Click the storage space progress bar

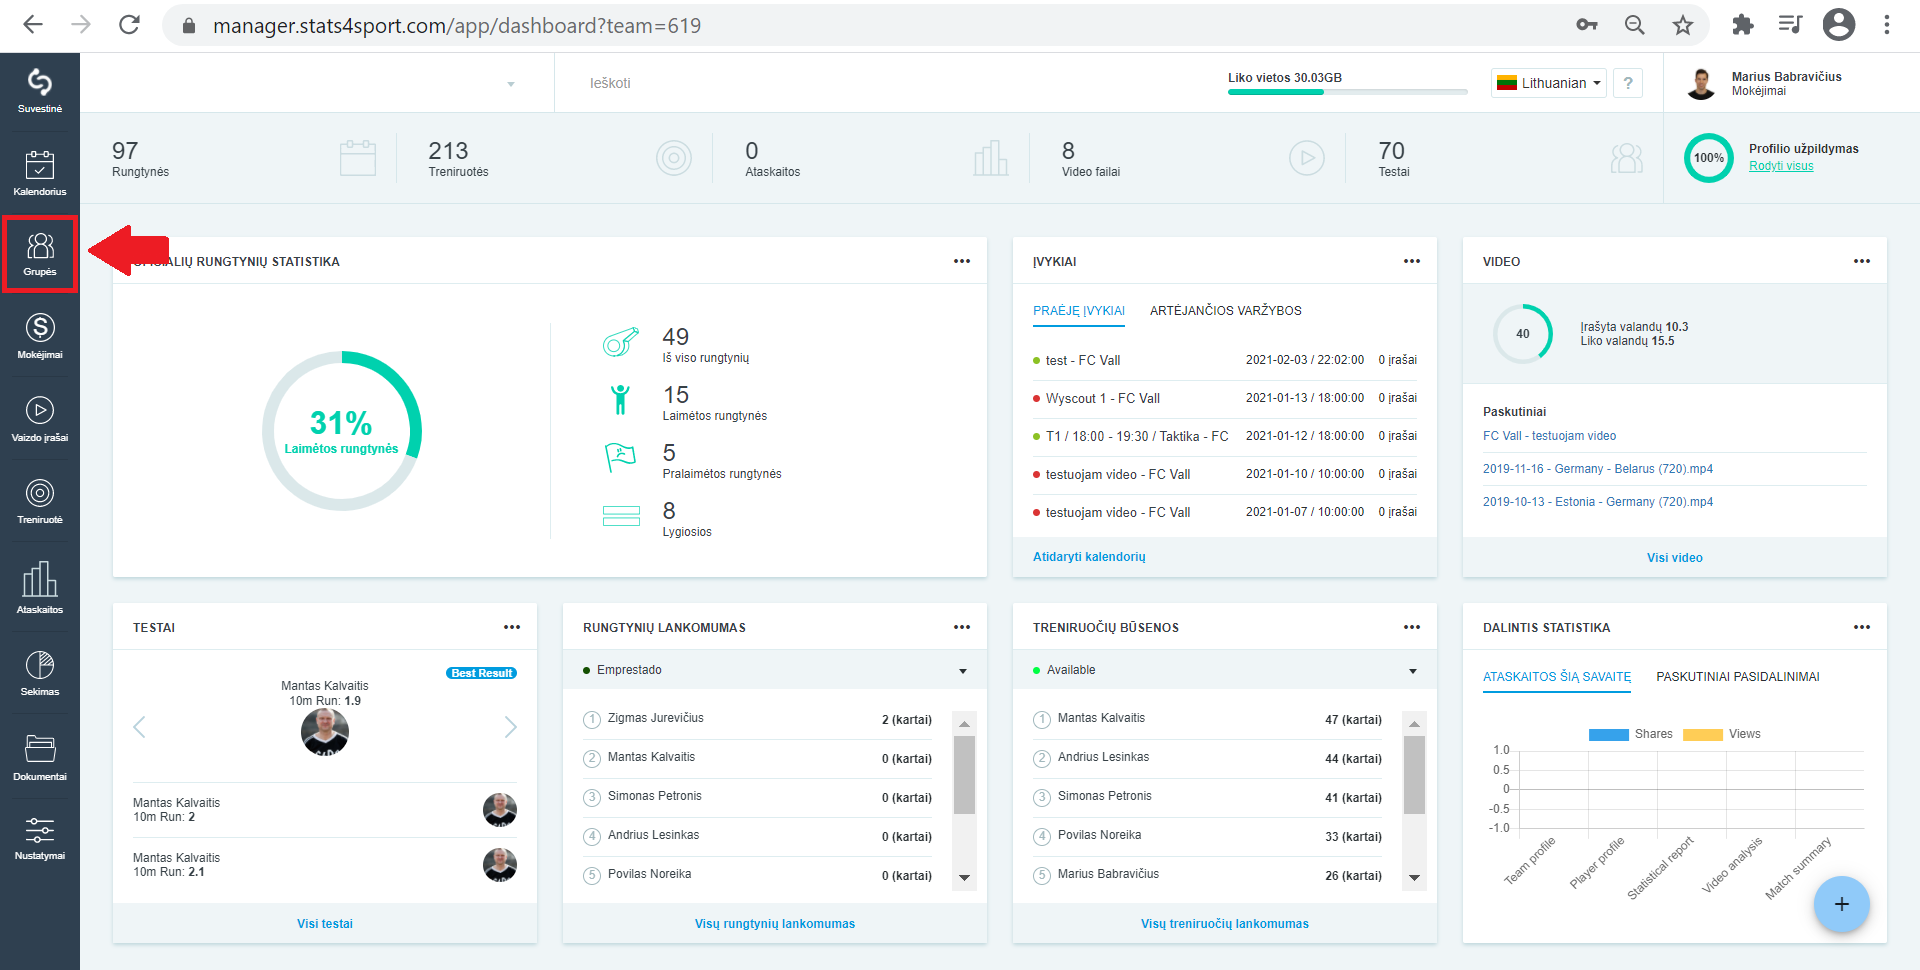coord(1347,92)
